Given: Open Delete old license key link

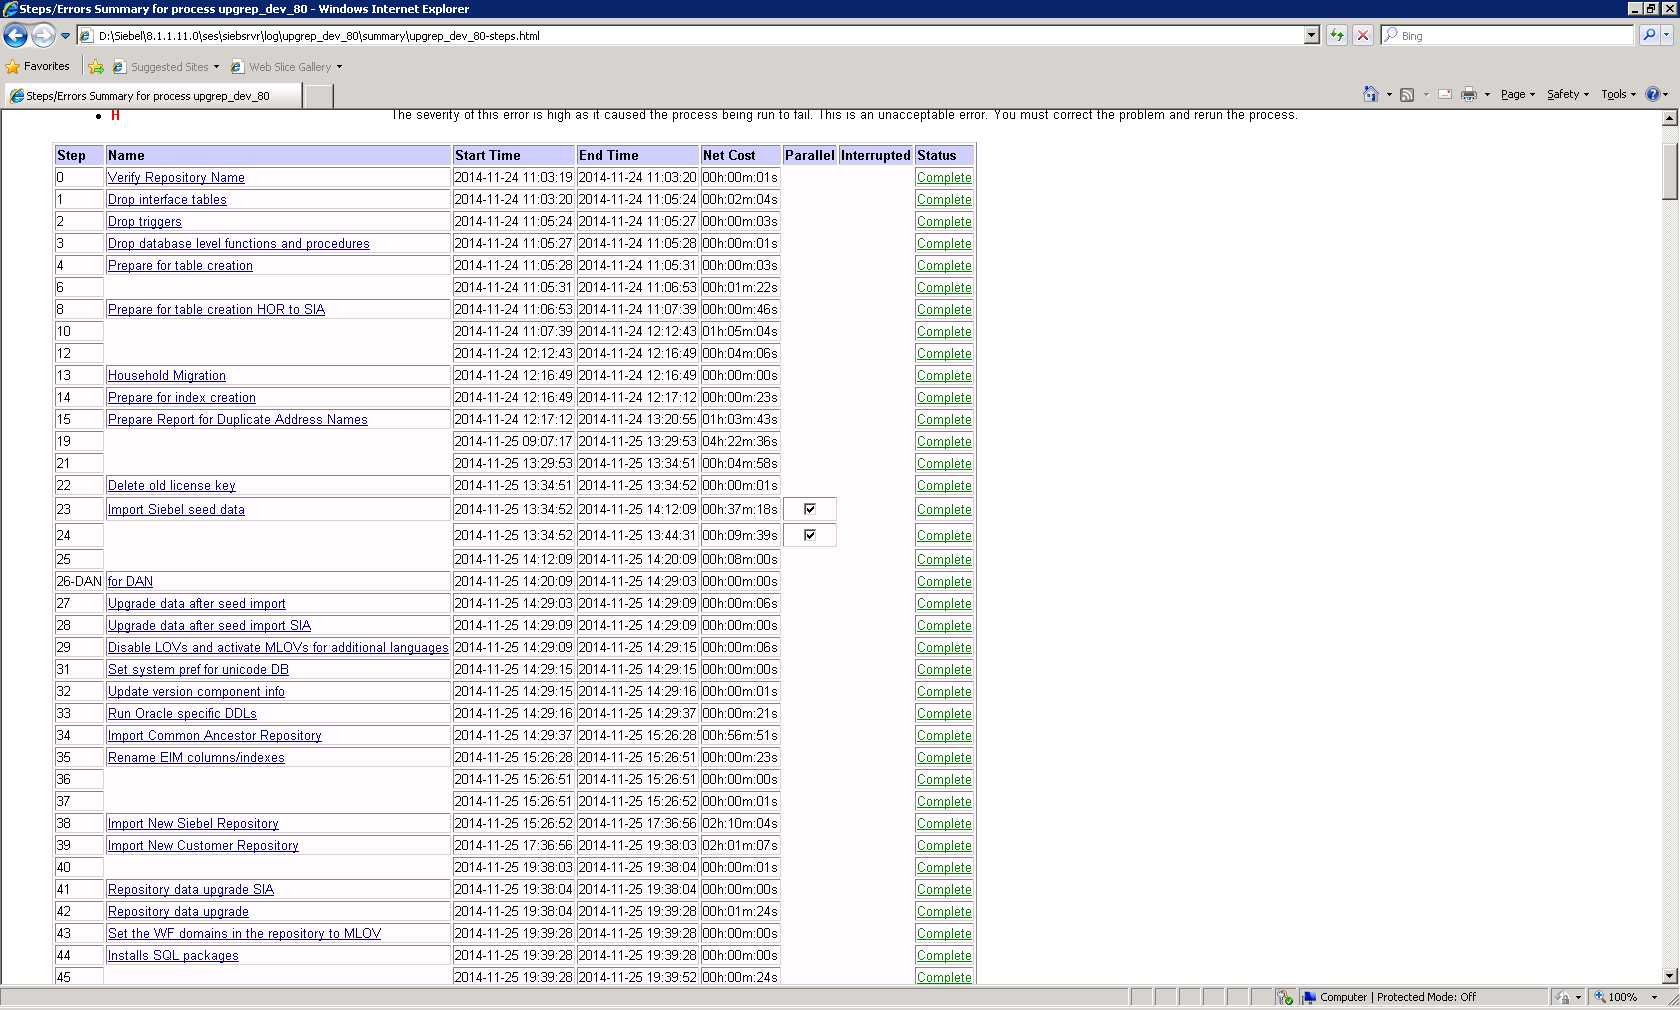Looking at the screenshot, I should (x=172, y=486).
